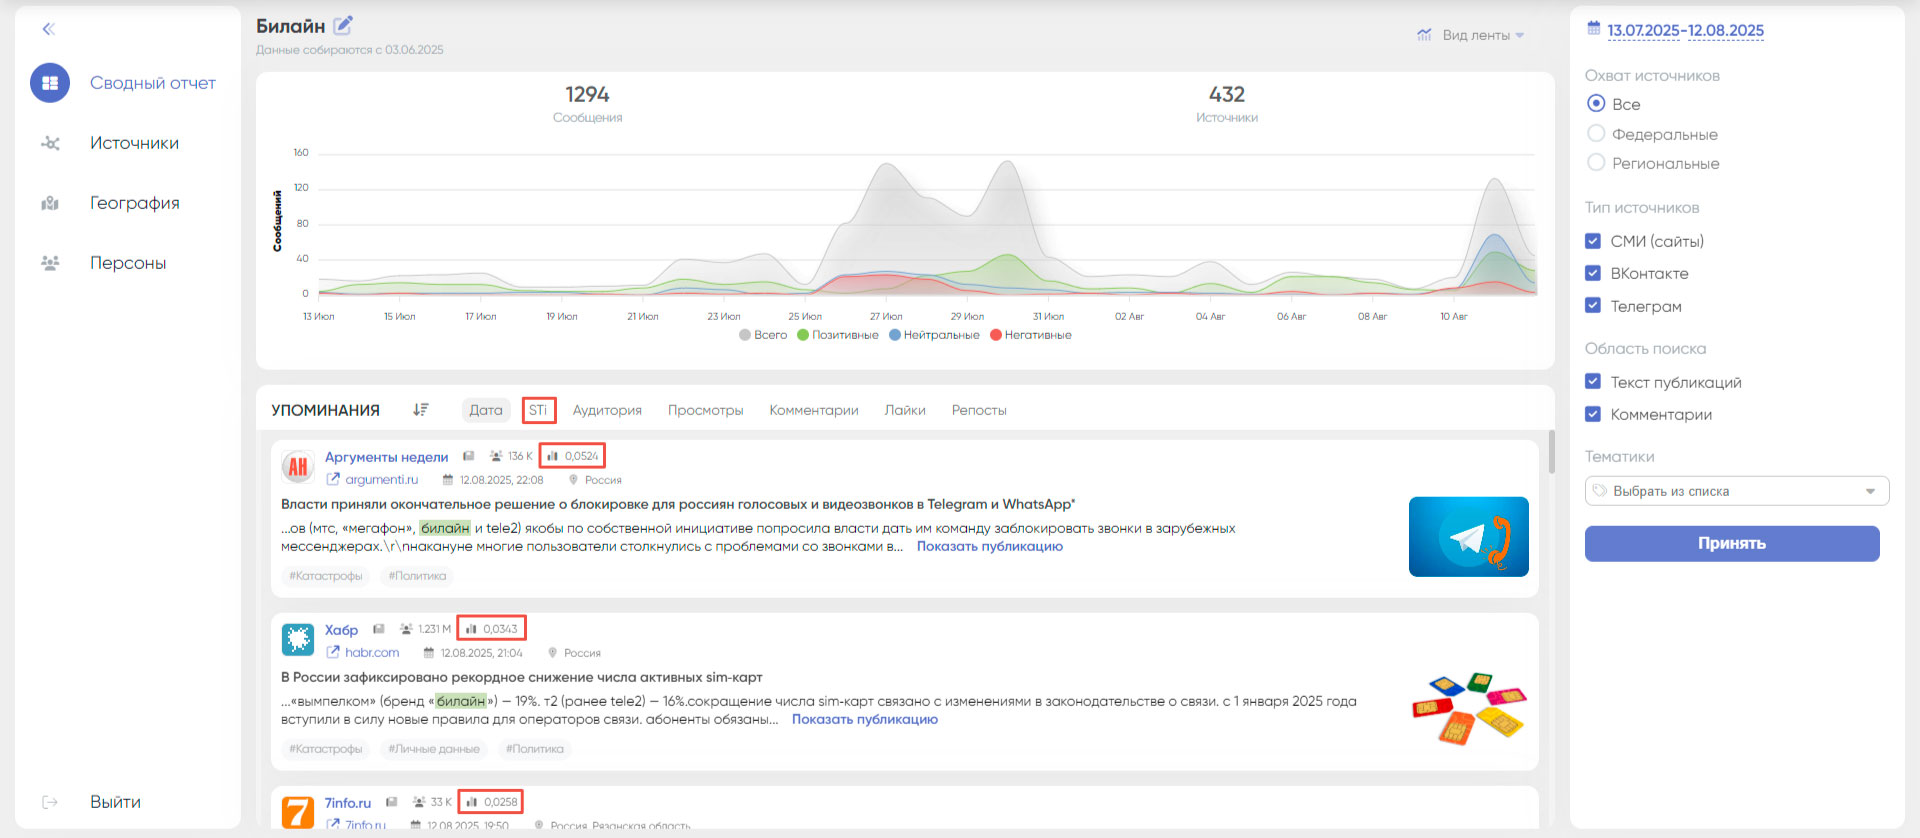Open the date range 13.07.2025-12.08.2025 picker
The width and height of the screenshot is (1920, 838).
(1685, 31)
